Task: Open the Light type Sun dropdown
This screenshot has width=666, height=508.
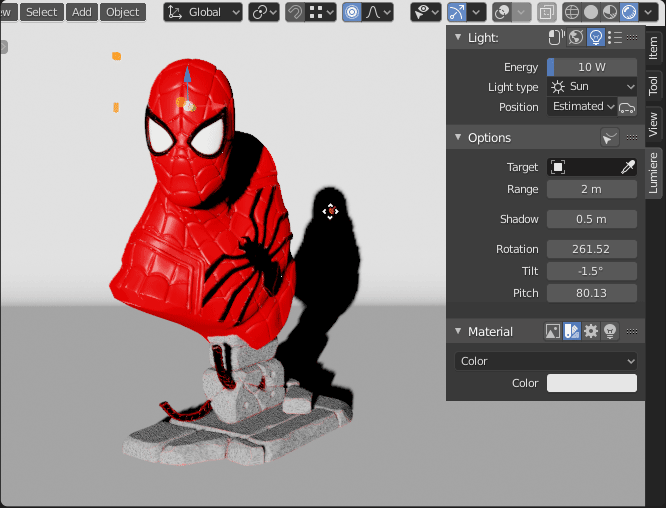Action: click(x=592, y=87)
